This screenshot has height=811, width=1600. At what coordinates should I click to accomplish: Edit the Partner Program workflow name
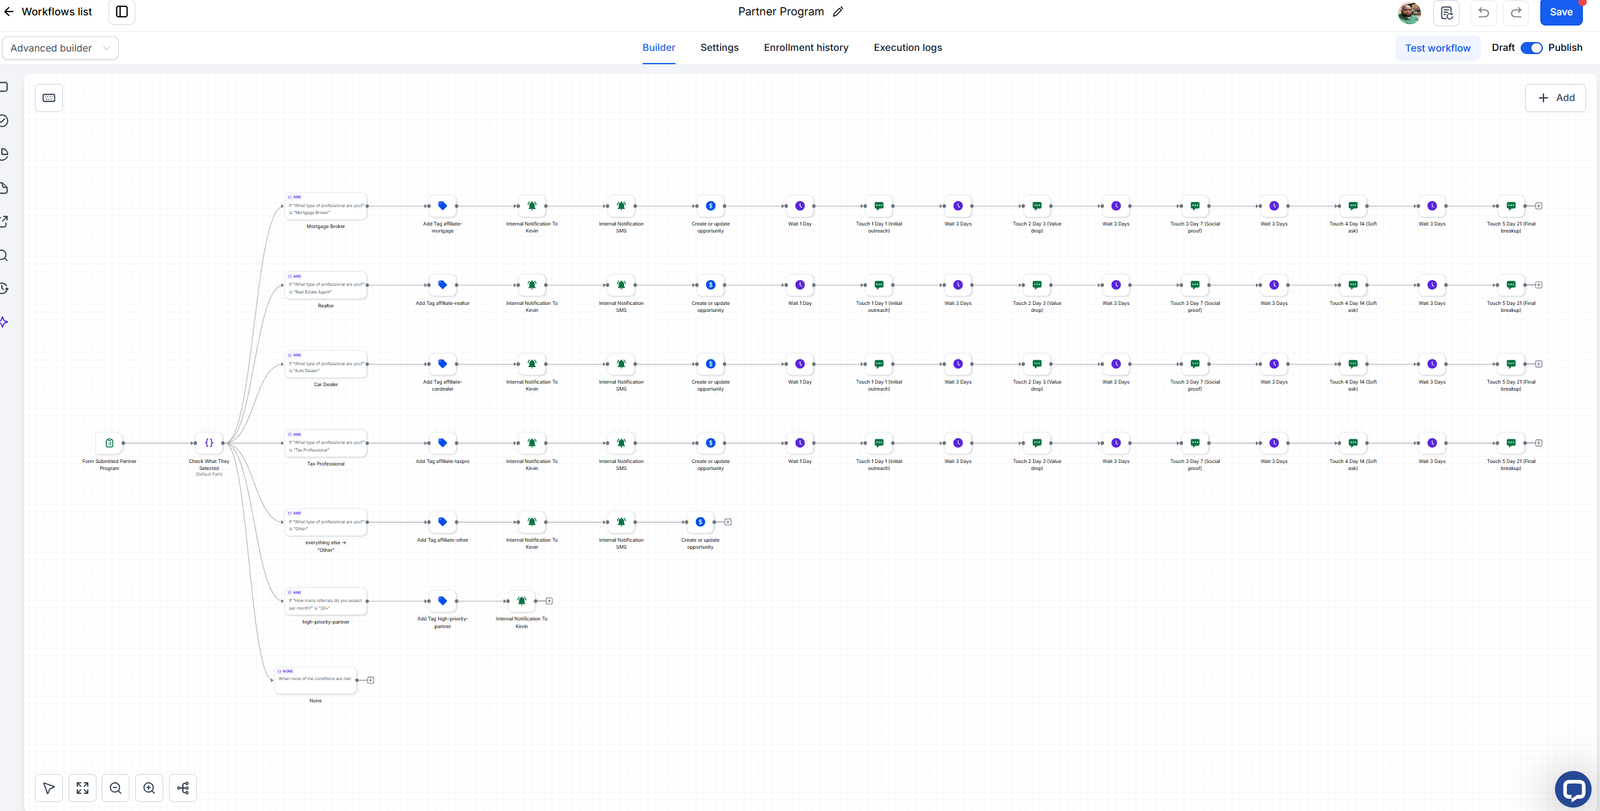click(x=838, y=12)
